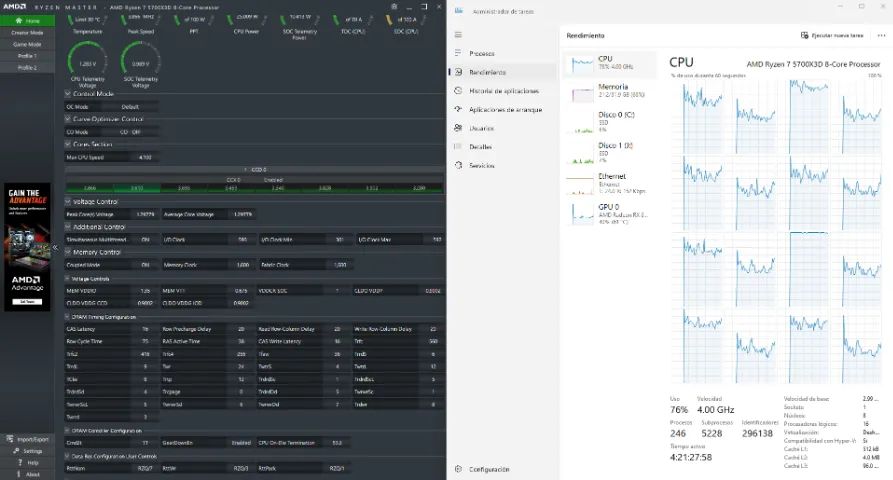The image size is (893, 480).
Task: Switch to Game Mode profile
Action: coord(27,44)
